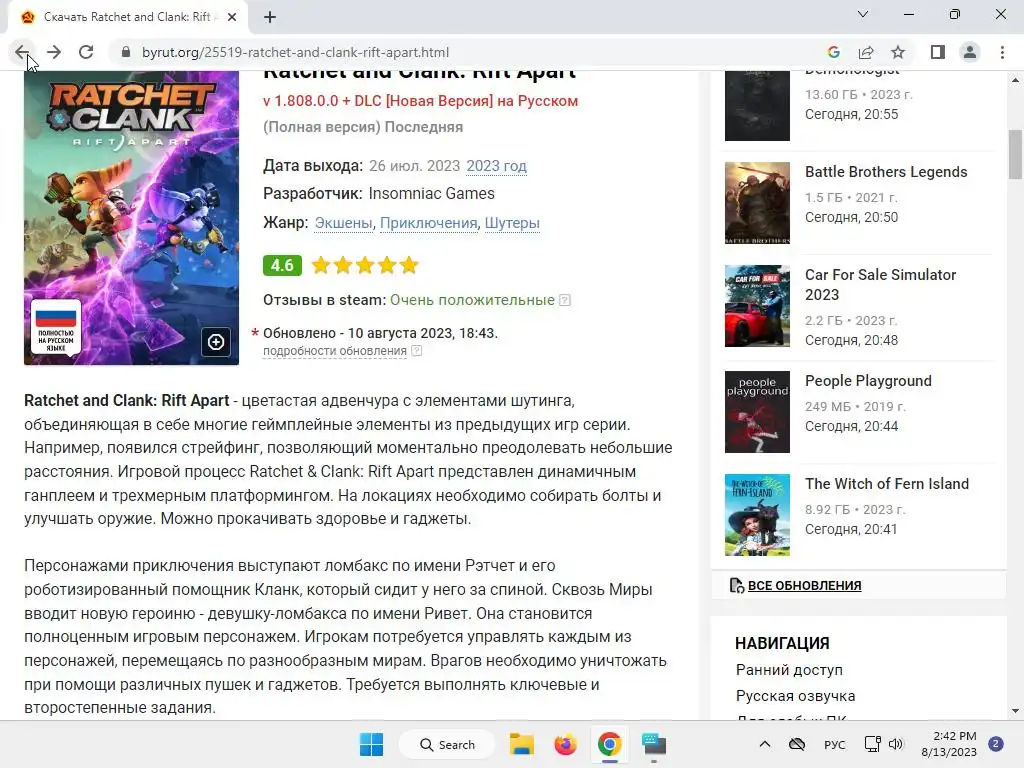
Task: Open the cloud sync tray icon
Action: pyautogui.click(x=797, y=744)
